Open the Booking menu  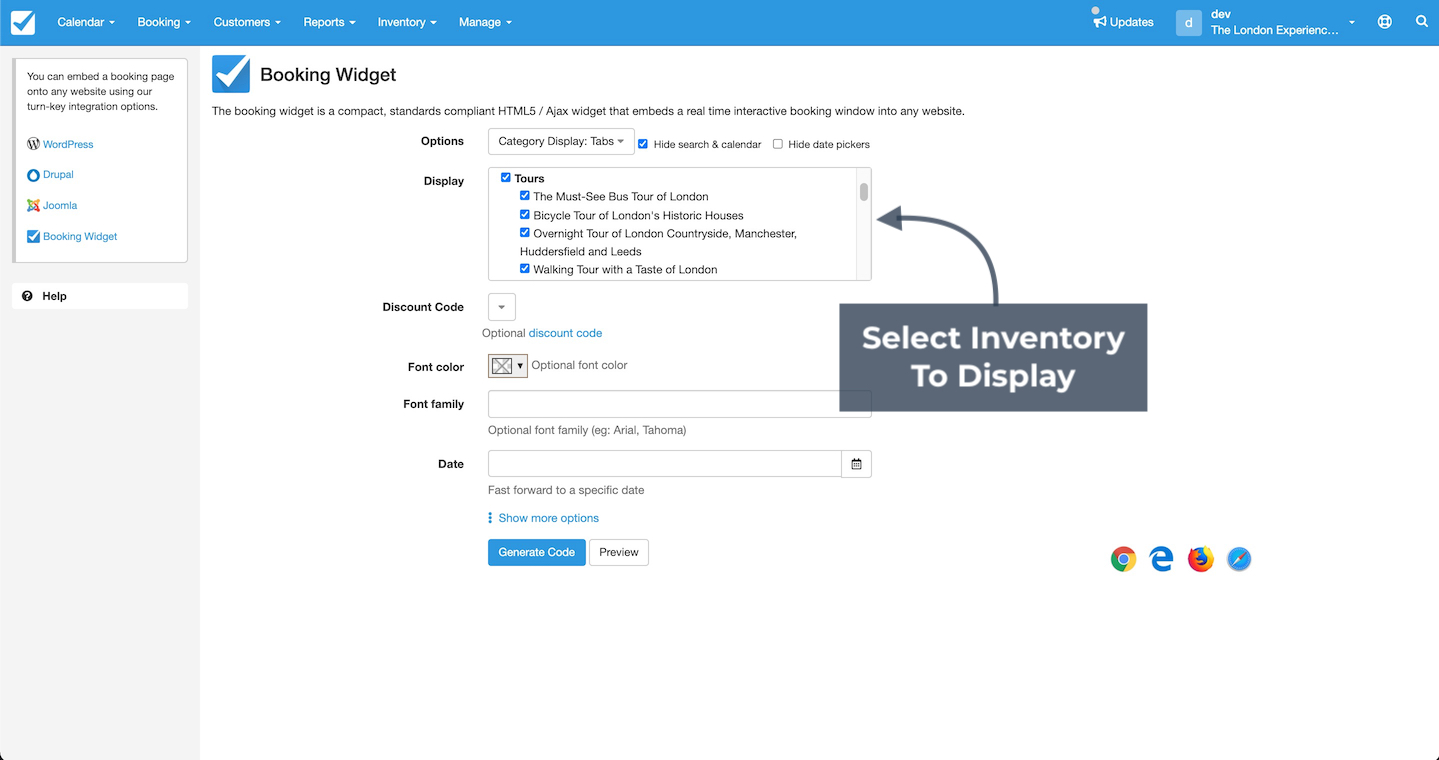(164, 22)
